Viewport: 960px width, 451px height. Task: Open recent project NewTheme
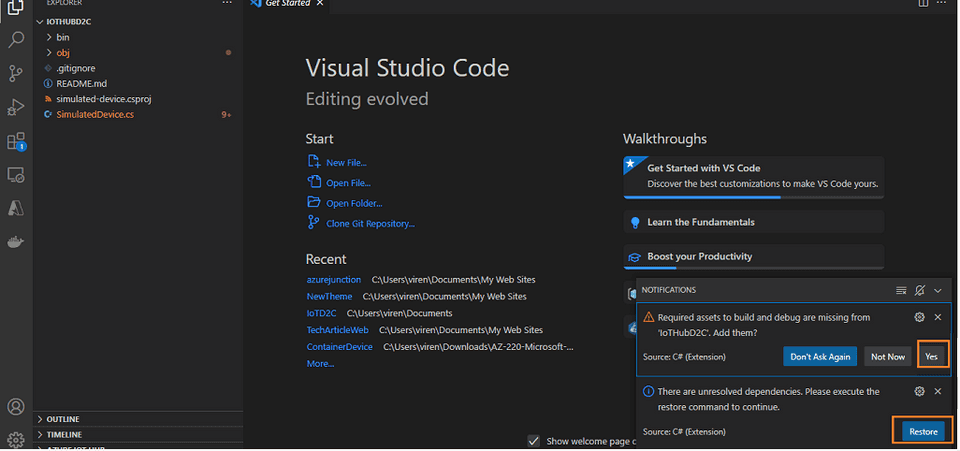tap(329, 296)
